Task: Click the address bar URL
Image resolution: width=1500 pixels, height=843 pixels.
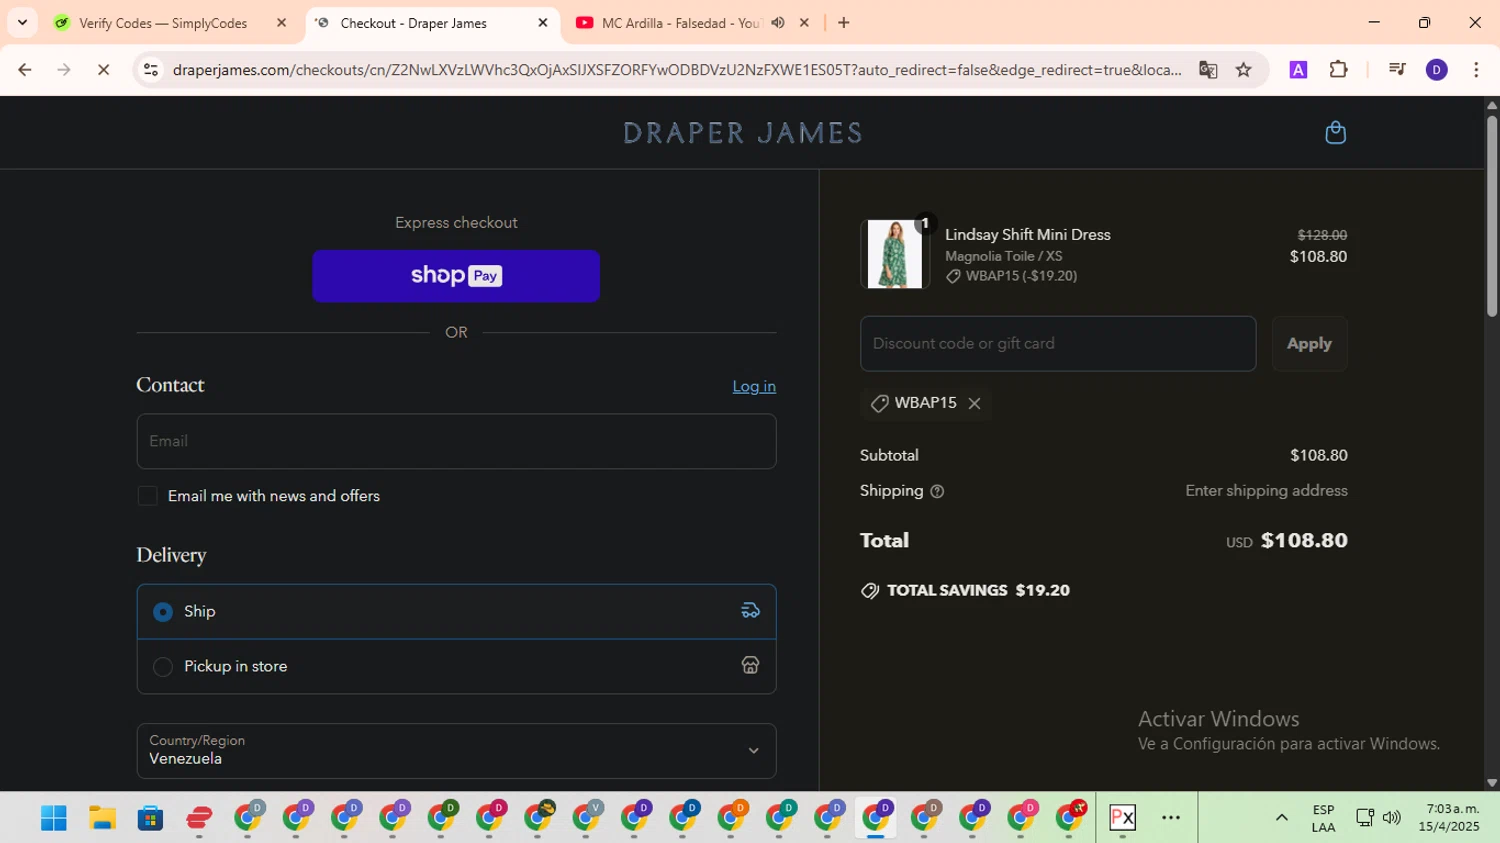Action: tap(677, 70)
